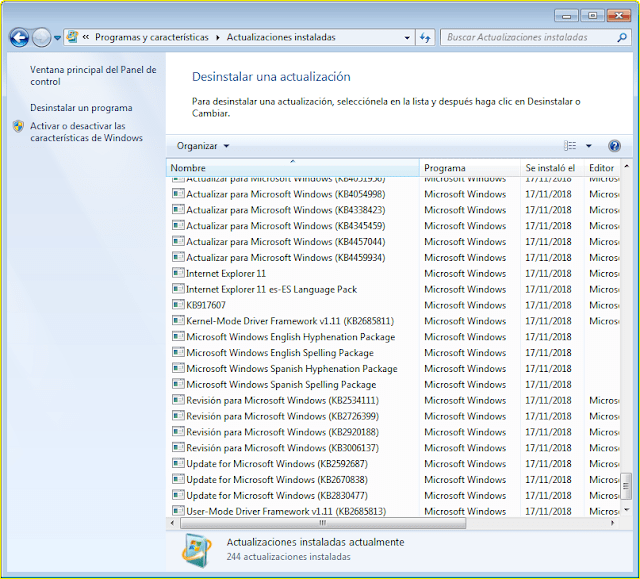Click Microsoft Windows in the KB917607 row
The image size is (640, 579).
(465, 305)
